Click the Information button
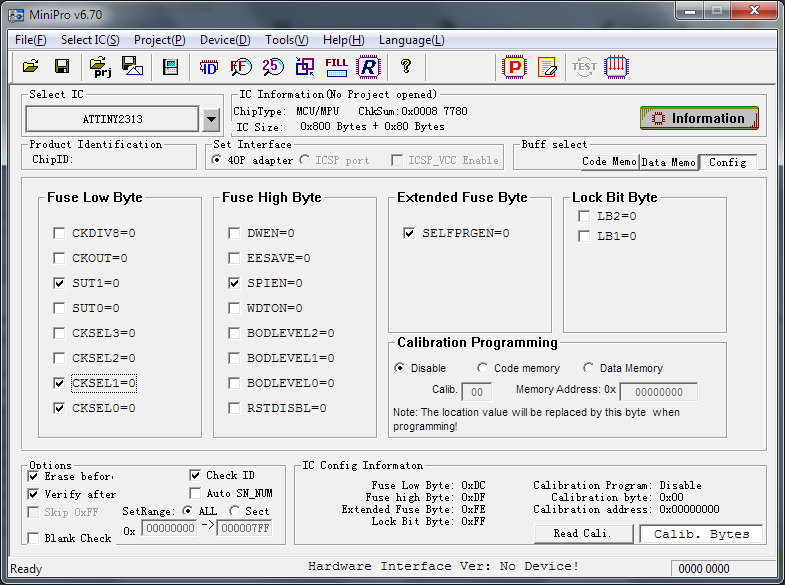Image resolution: width=785 pixels, height=585 pixels. (x=699, y=118)
